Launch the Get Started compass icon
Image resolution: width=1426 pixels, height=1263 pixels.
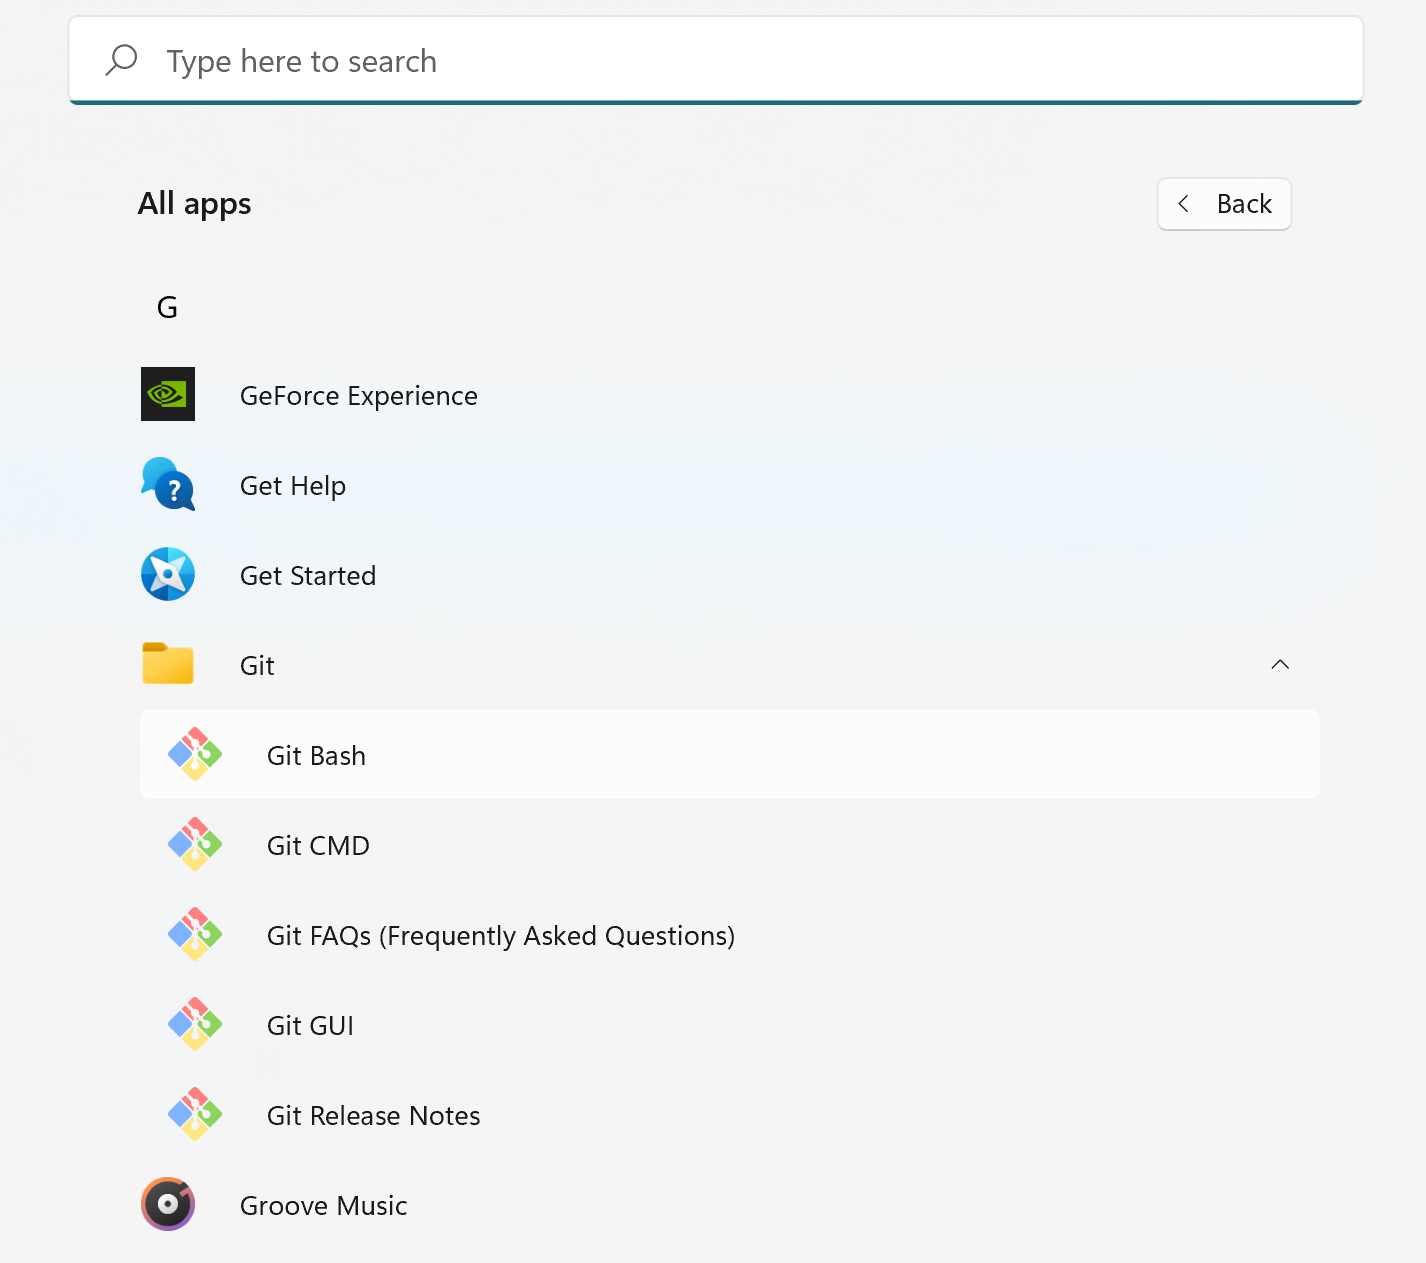pos(168,574)
